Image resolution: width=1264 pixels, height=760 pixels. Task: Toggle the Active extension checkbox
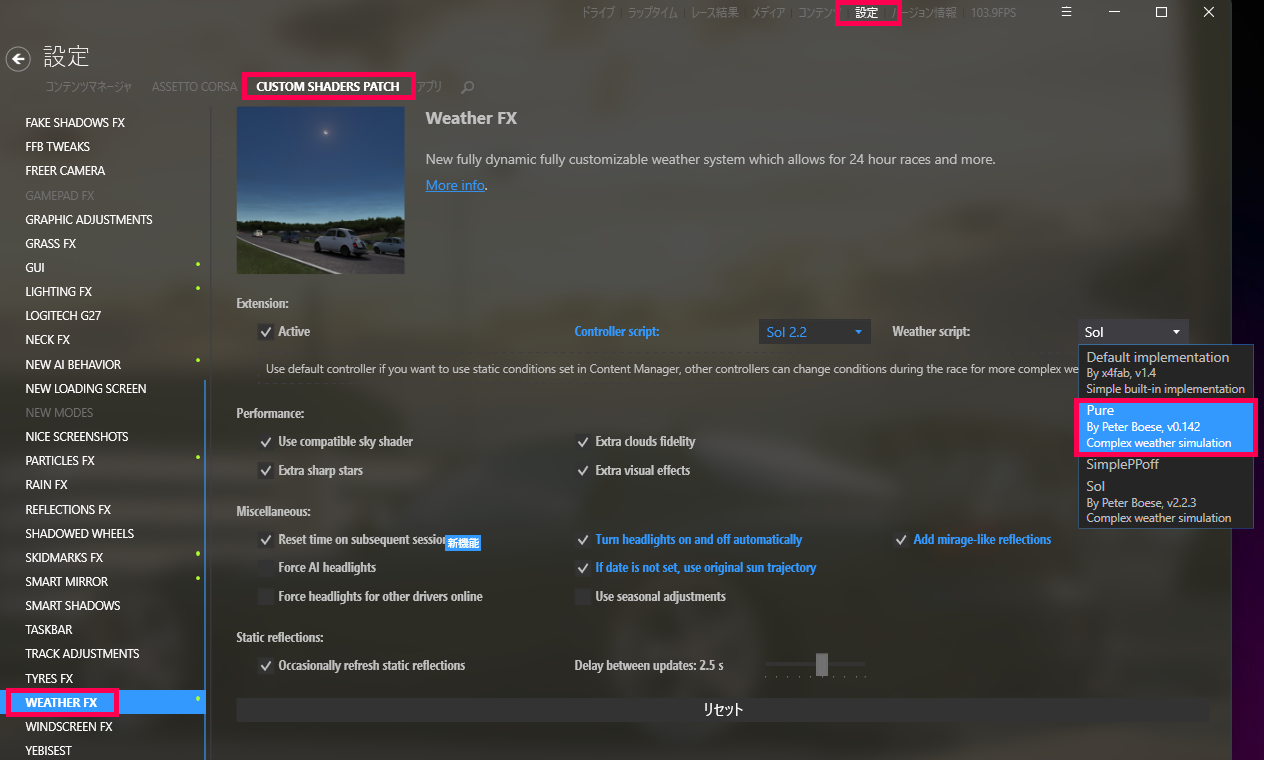(x=266, y=331)
